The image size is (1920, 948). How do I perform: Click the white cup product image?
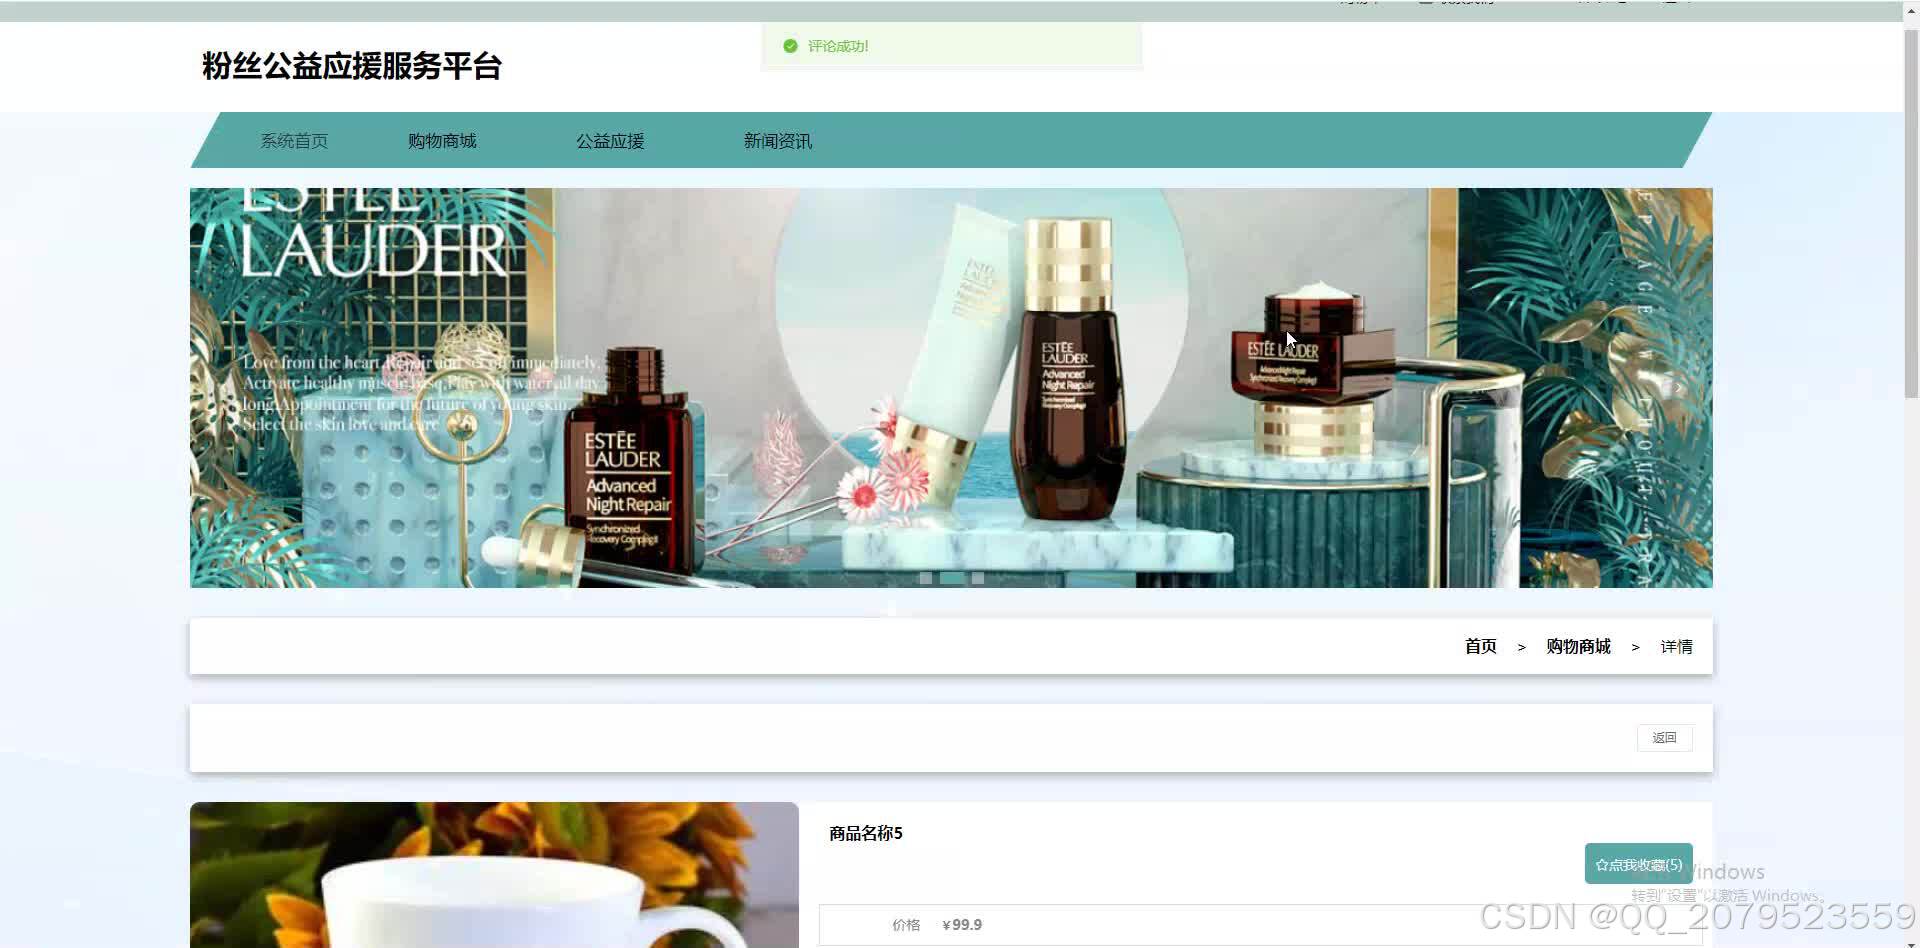[x=494, y=875]
